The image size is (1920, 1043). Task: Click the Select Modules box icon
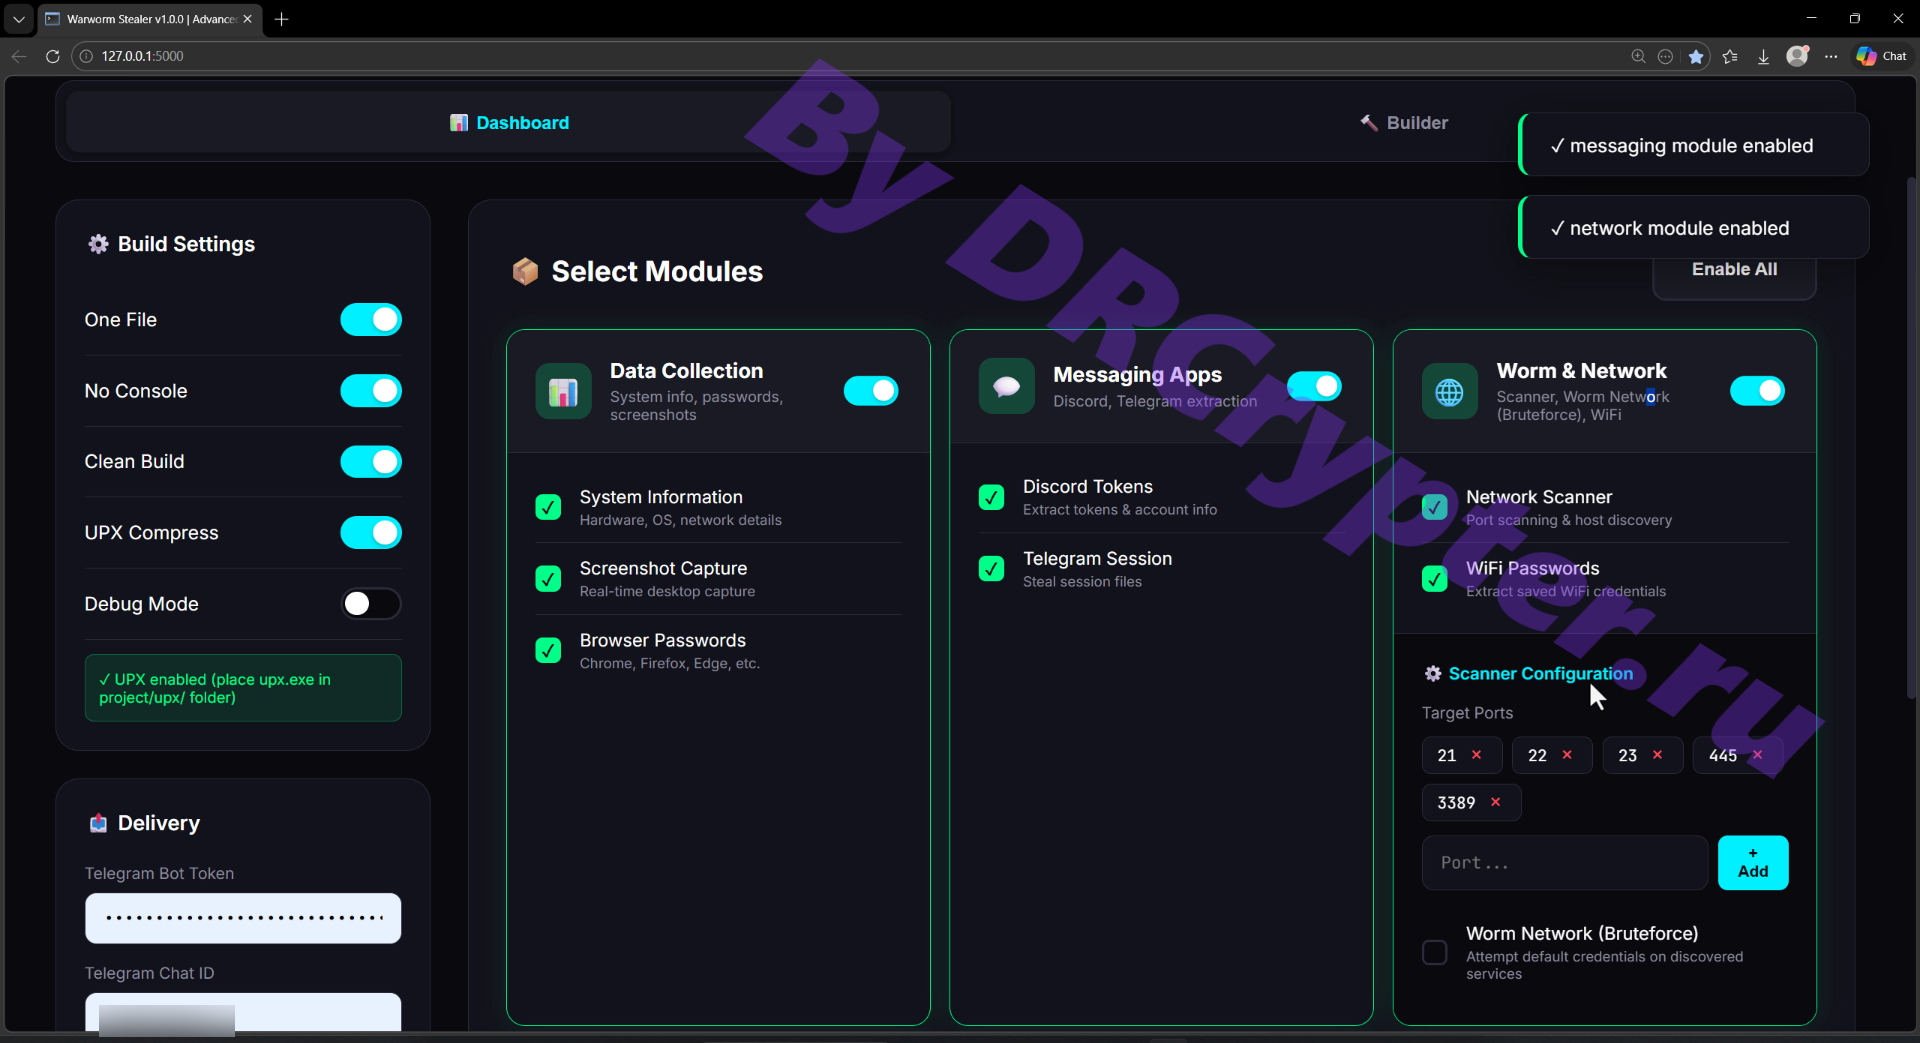tap(525, 271)
